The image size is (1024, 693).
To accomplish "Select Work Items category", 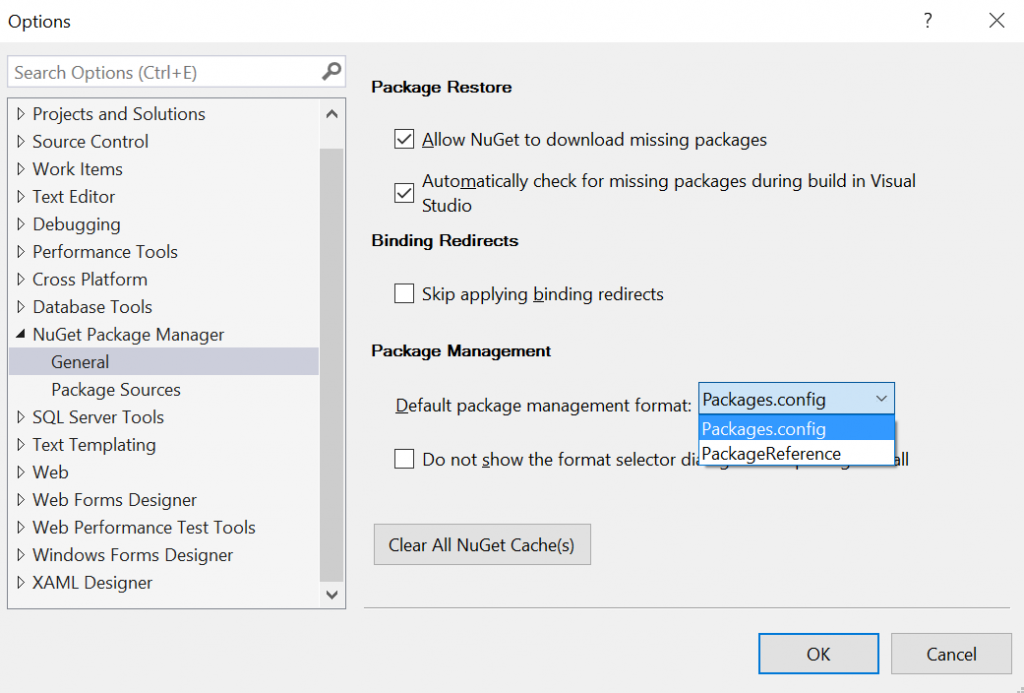I will pyautogui.click(x=78, y=169).
